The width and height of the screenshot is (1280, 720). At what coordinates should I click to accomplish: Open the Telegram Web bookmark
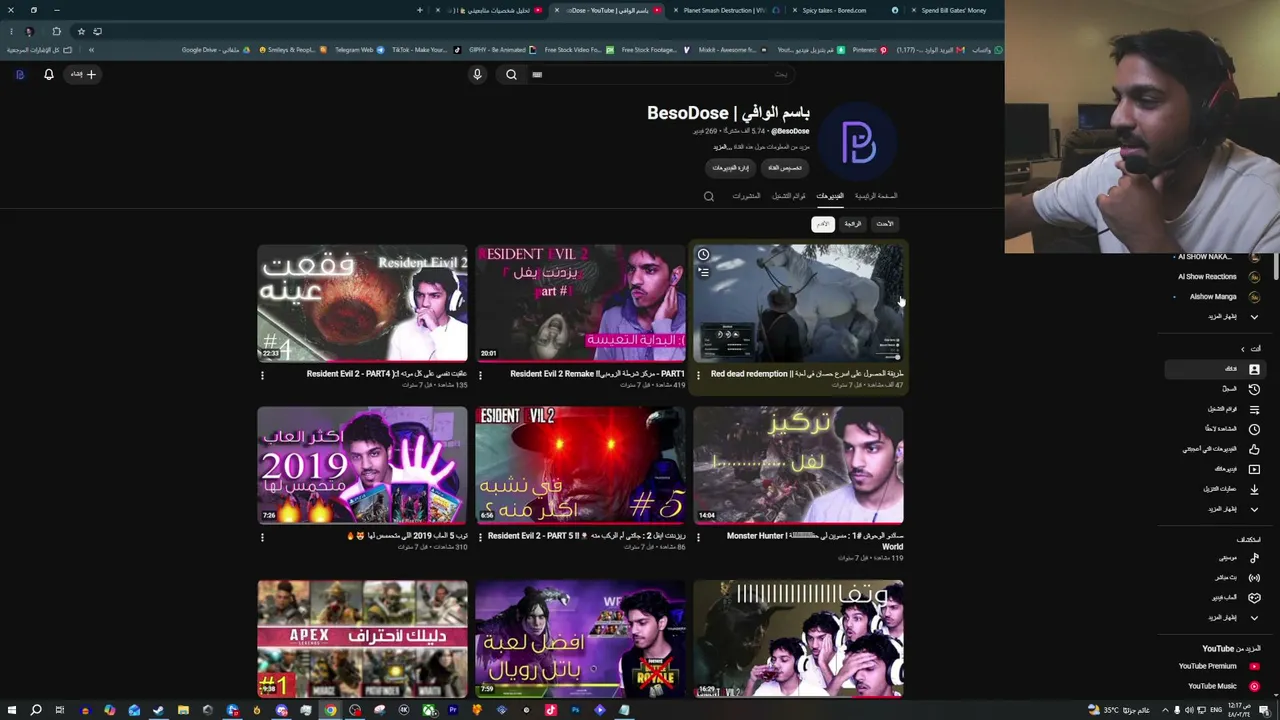359,50
